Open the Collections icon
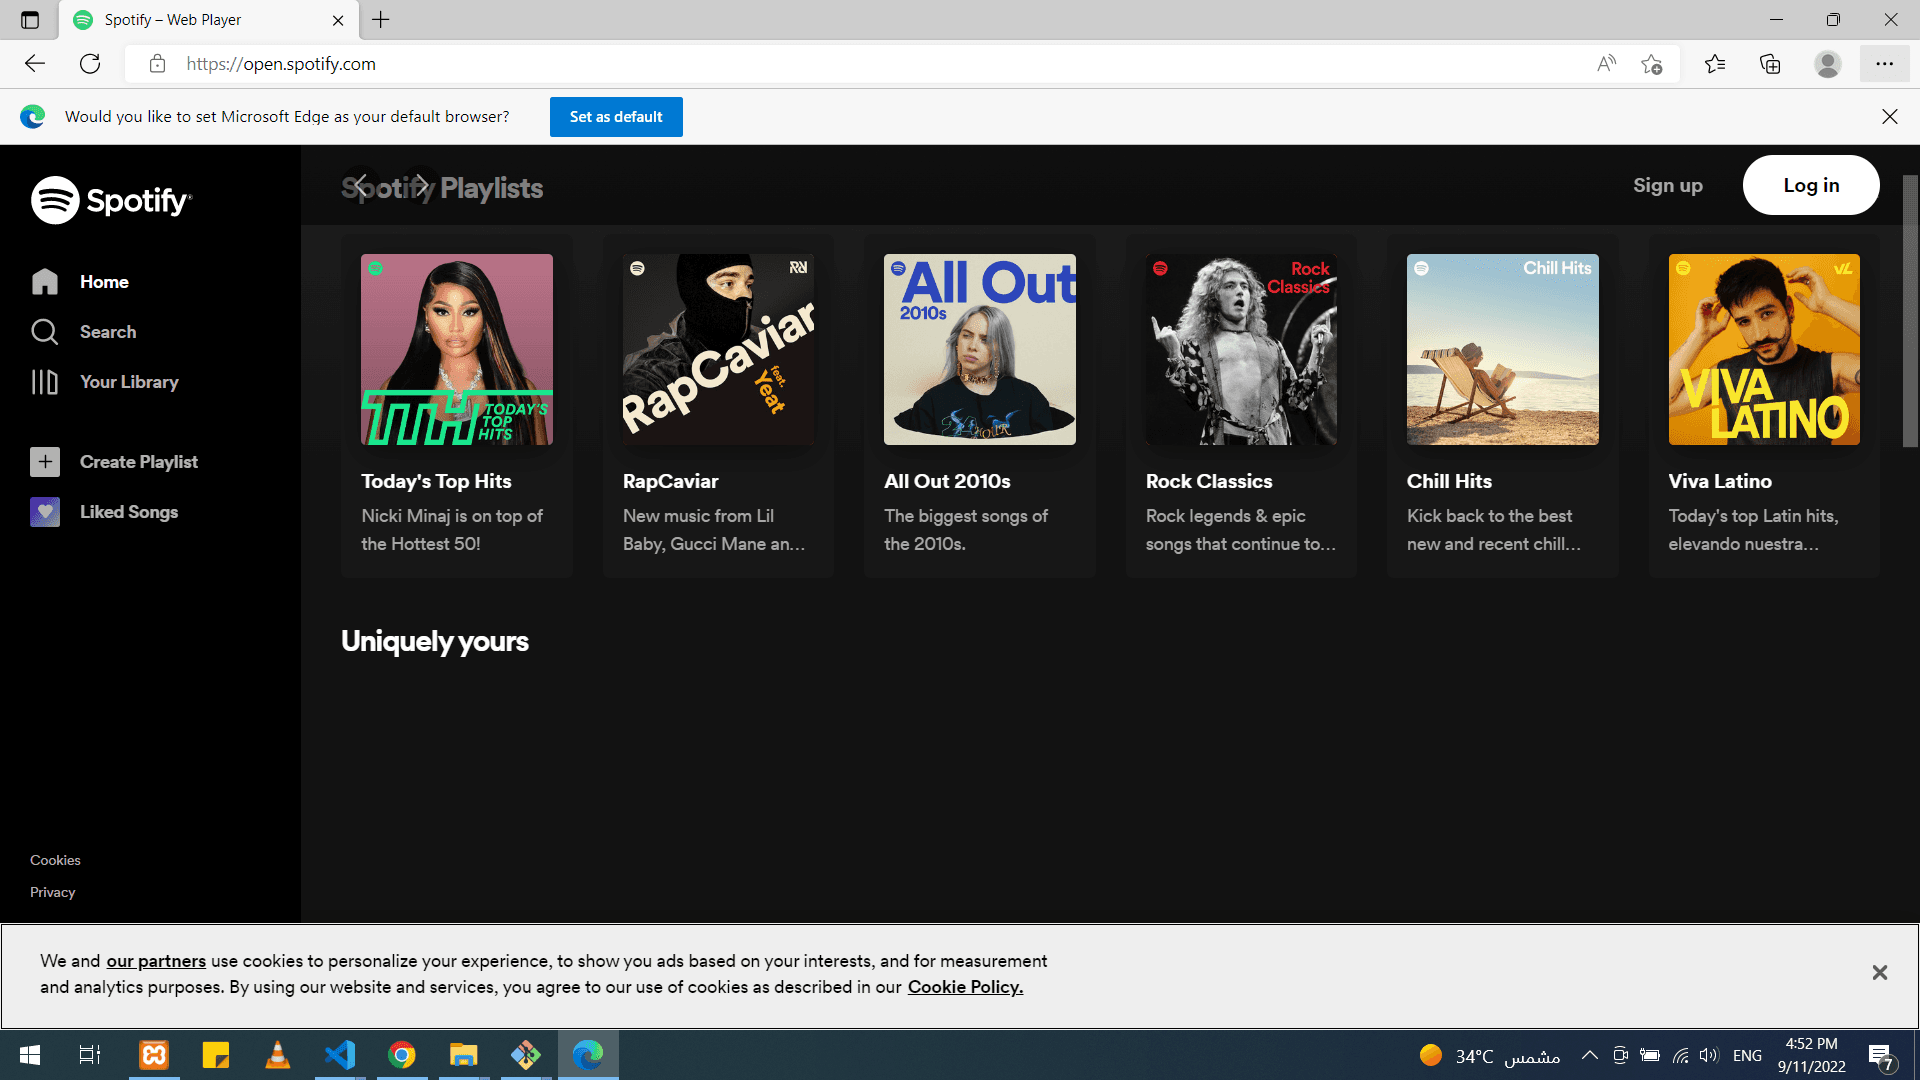The width and height of the screenshot is (1920, 1080). click(1770, 64)
